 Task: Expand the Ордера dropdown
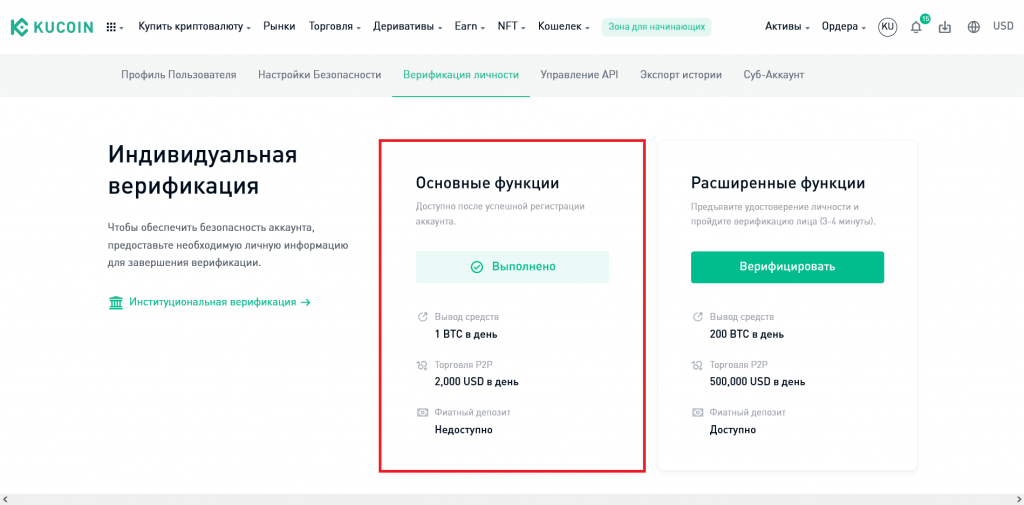click(843, 27)
